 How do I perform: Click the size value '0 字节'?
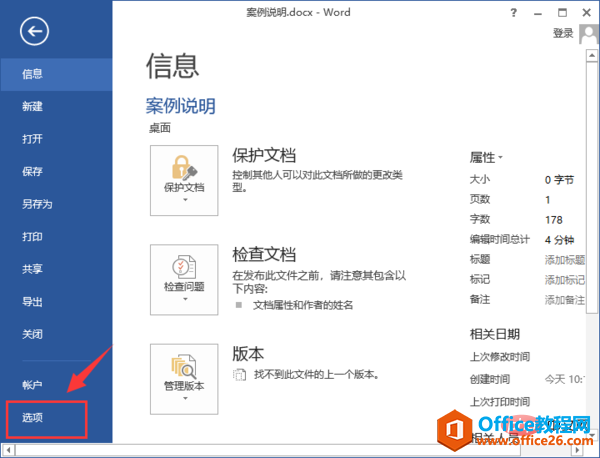click(559, 180)
